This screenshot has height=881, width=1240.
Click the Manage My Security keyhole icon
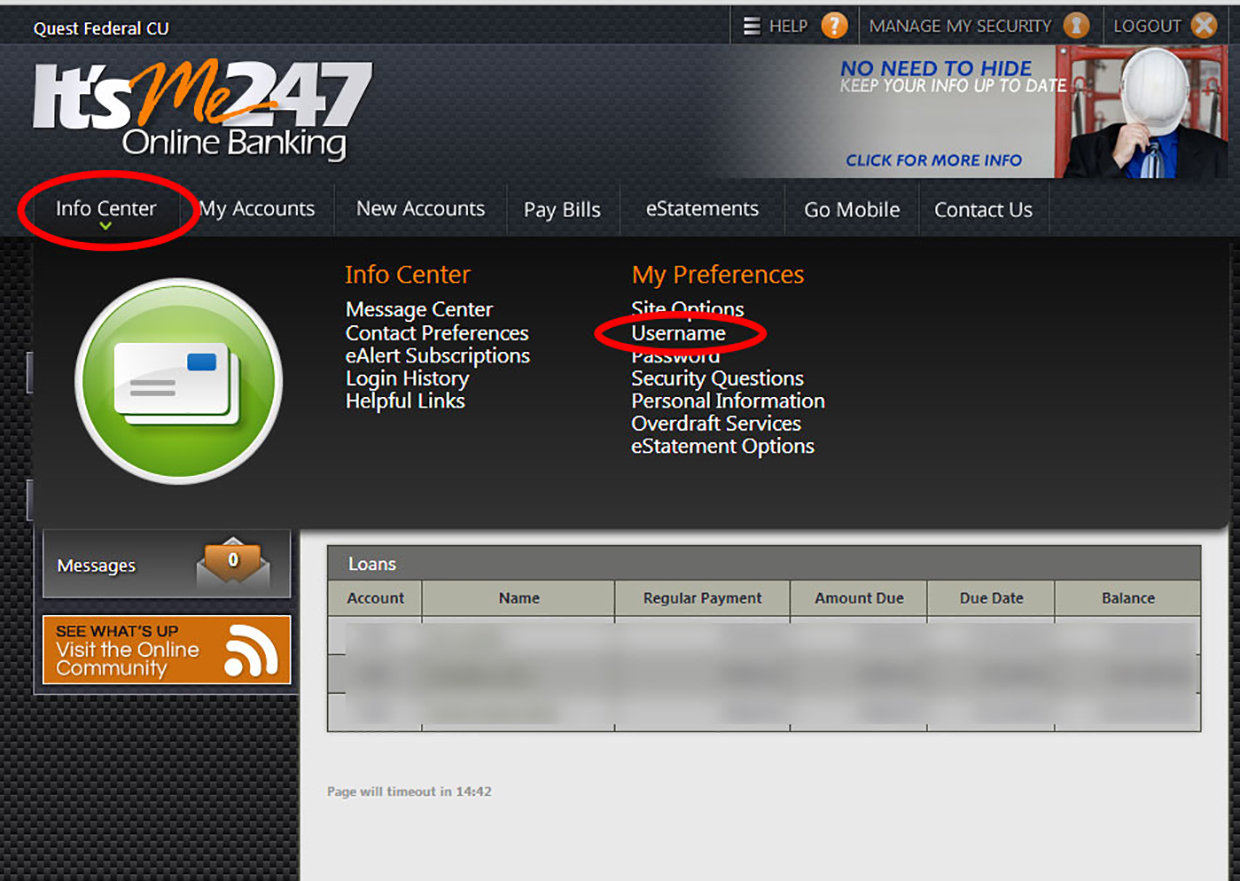coord(1076,26)
